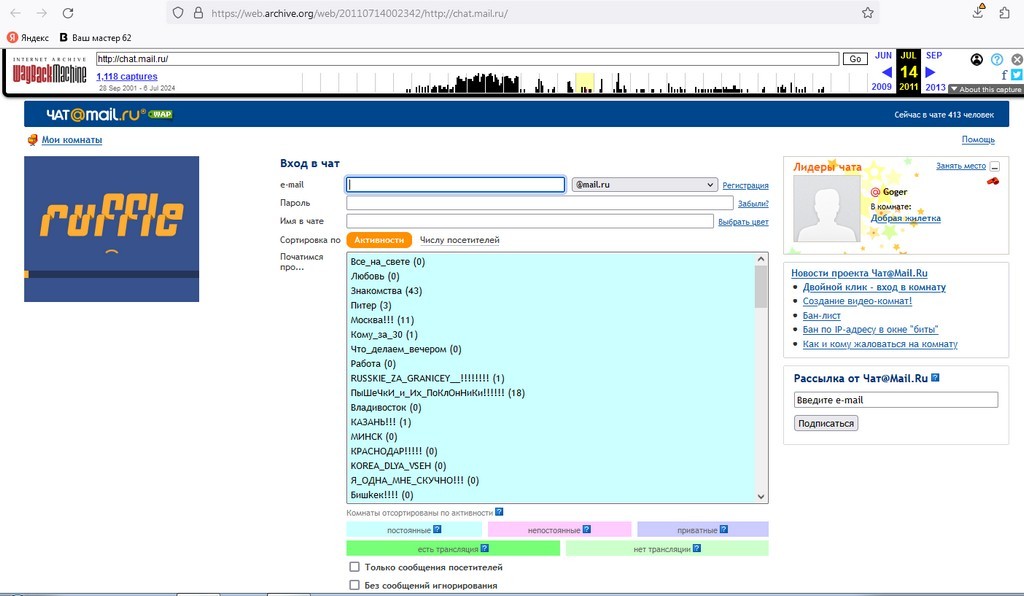
Task: Select room ПыШеЧкИ_и_Их_ПоКлОнНиКи!!!!!! (18)
Action: [438, 393]
